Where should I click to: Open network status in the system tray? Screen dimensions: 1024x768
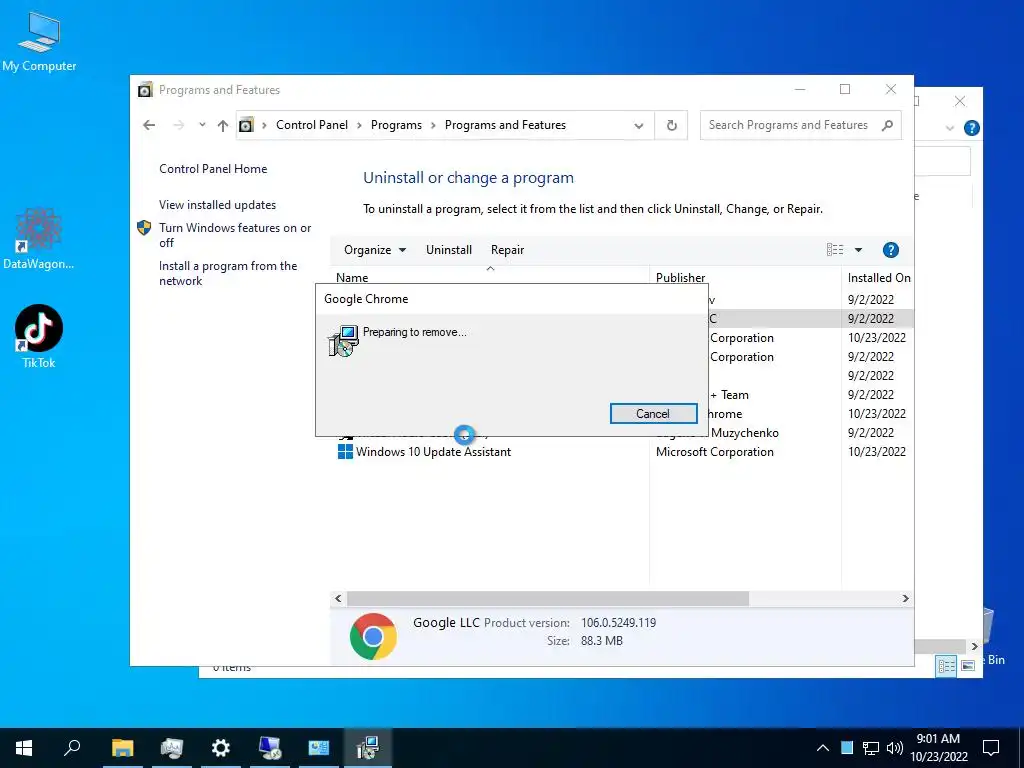(x=871, y=748)
